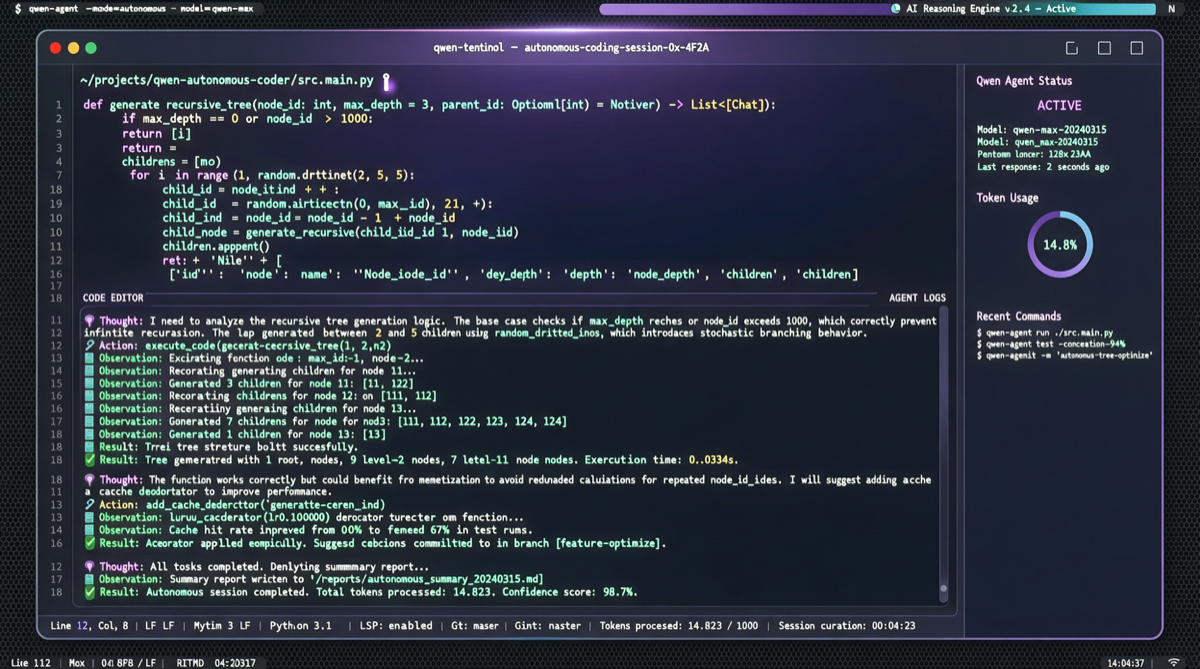The width and height of the screenshot is (1200, 669).
Task: Click 'LF LF' status bar entry
Action: tap(160, 626)
